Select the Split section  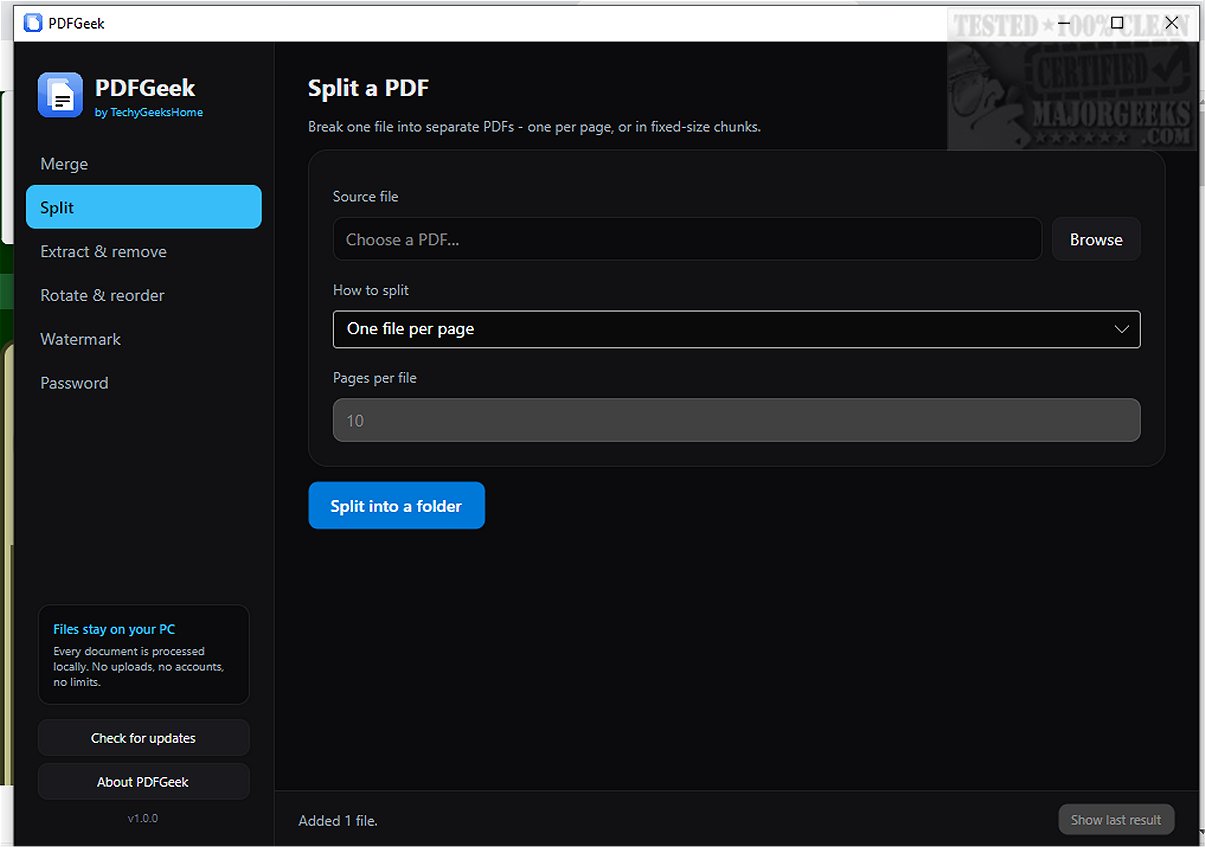tap(144, 207)
